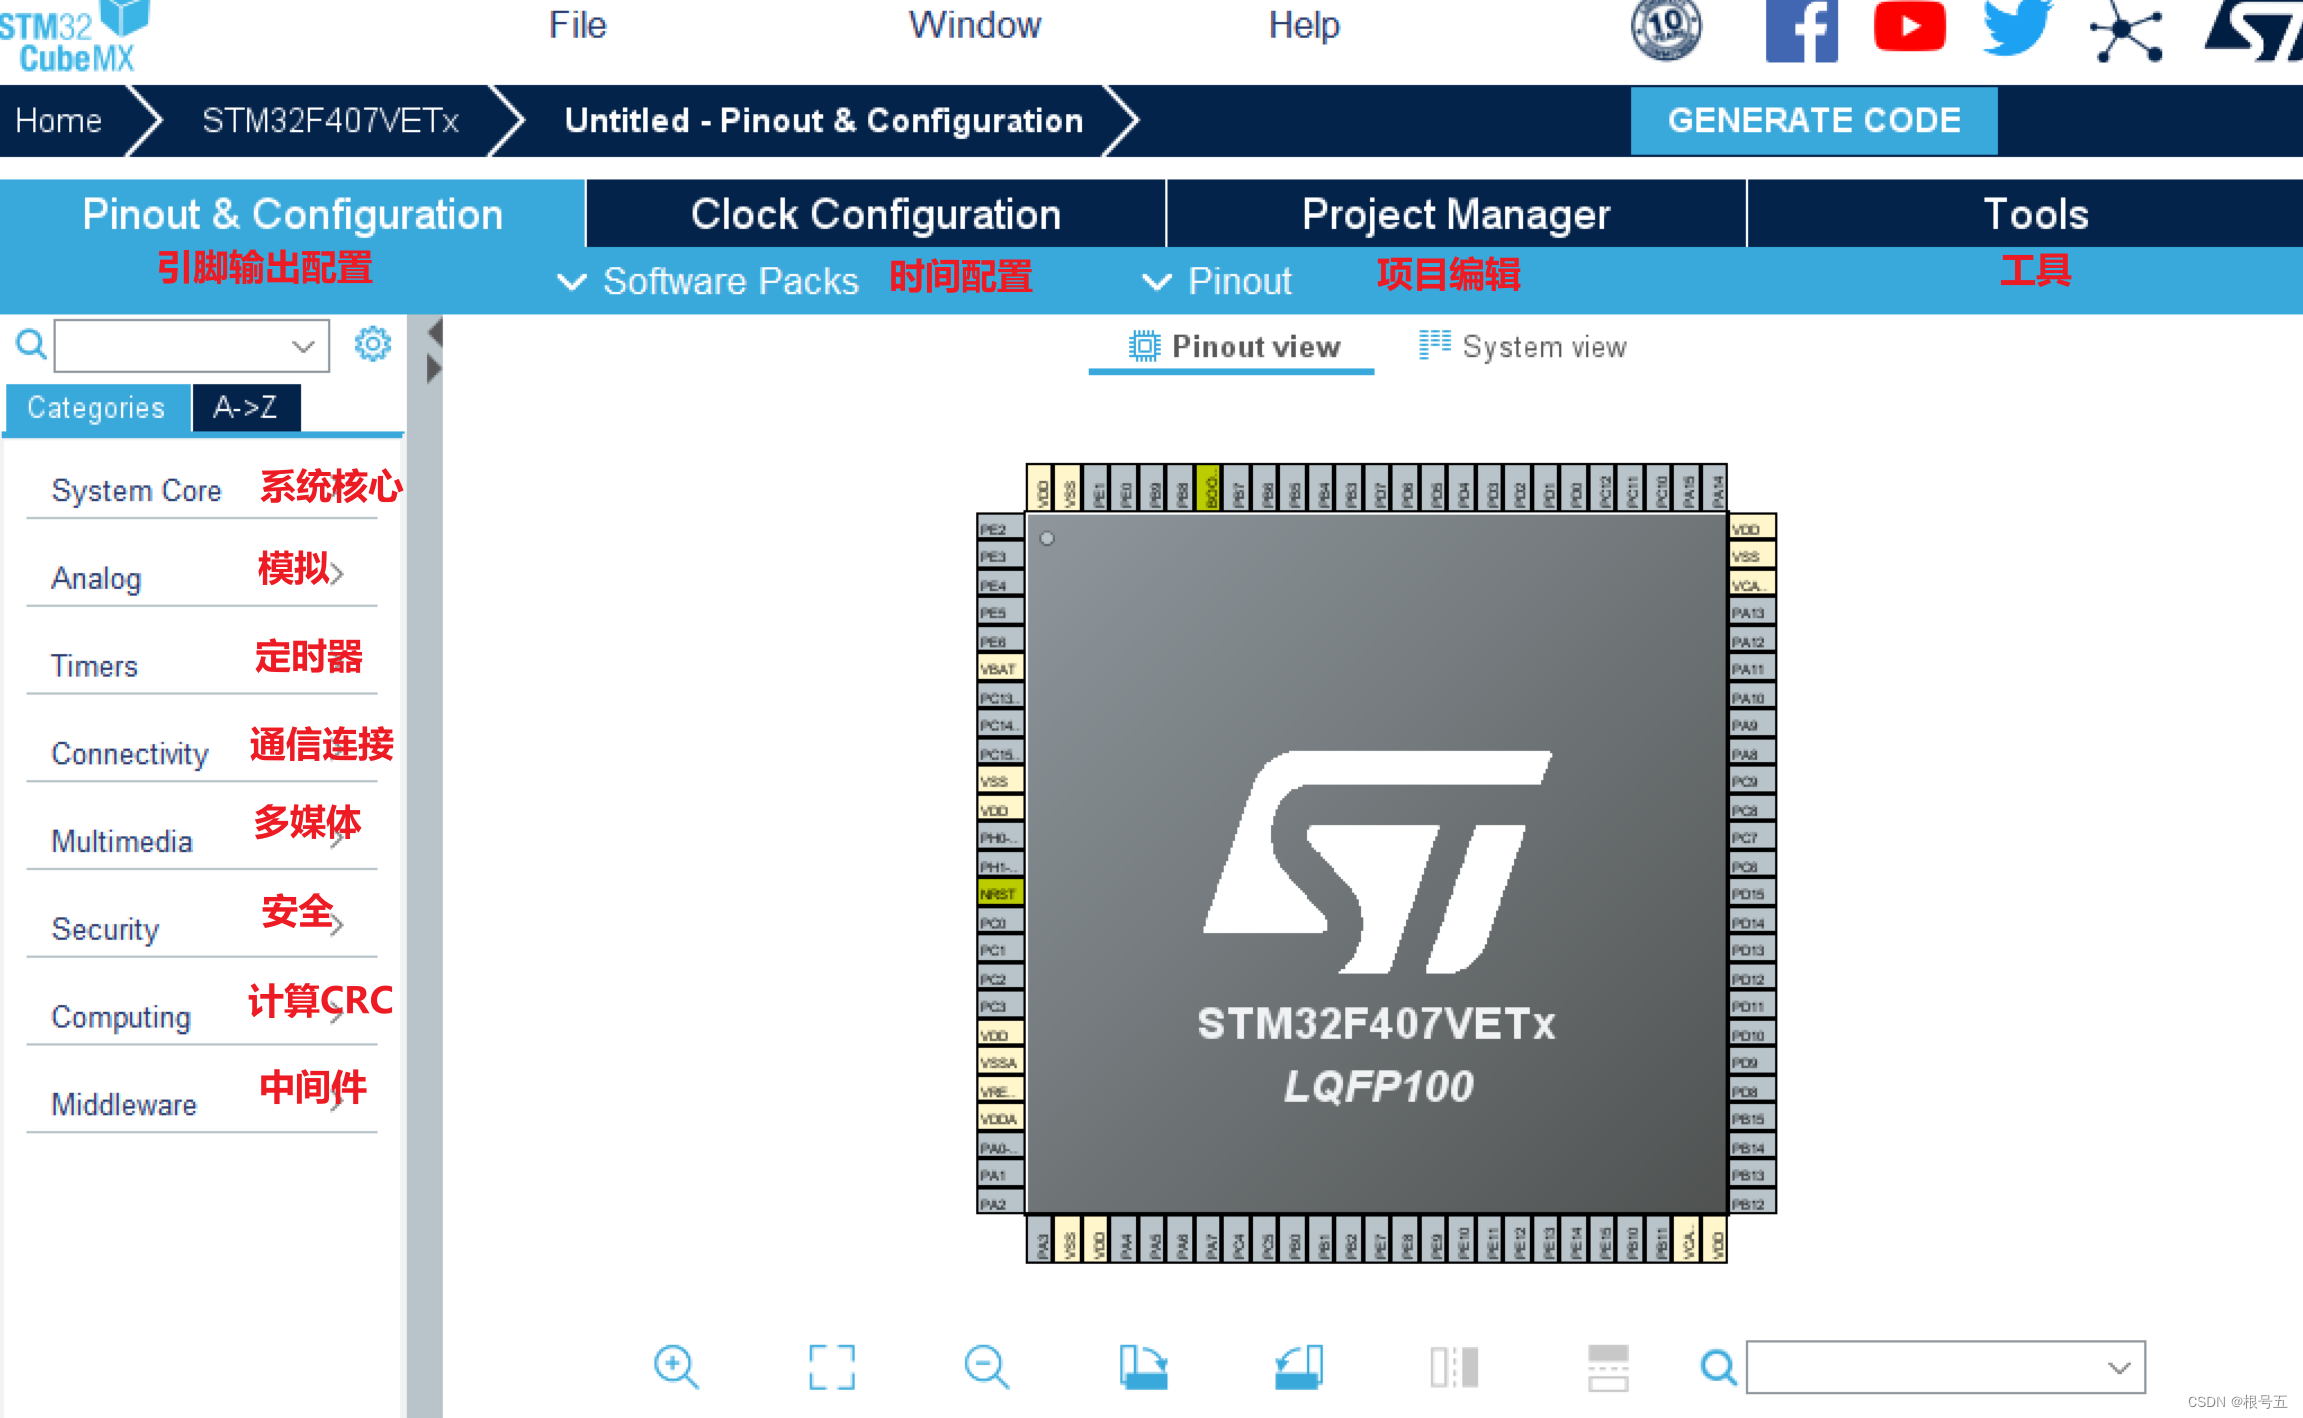This screenshot has height=1418, width=2303.
Task: Toggle the horizontal split view icon
Action: coord(1608,1366)
